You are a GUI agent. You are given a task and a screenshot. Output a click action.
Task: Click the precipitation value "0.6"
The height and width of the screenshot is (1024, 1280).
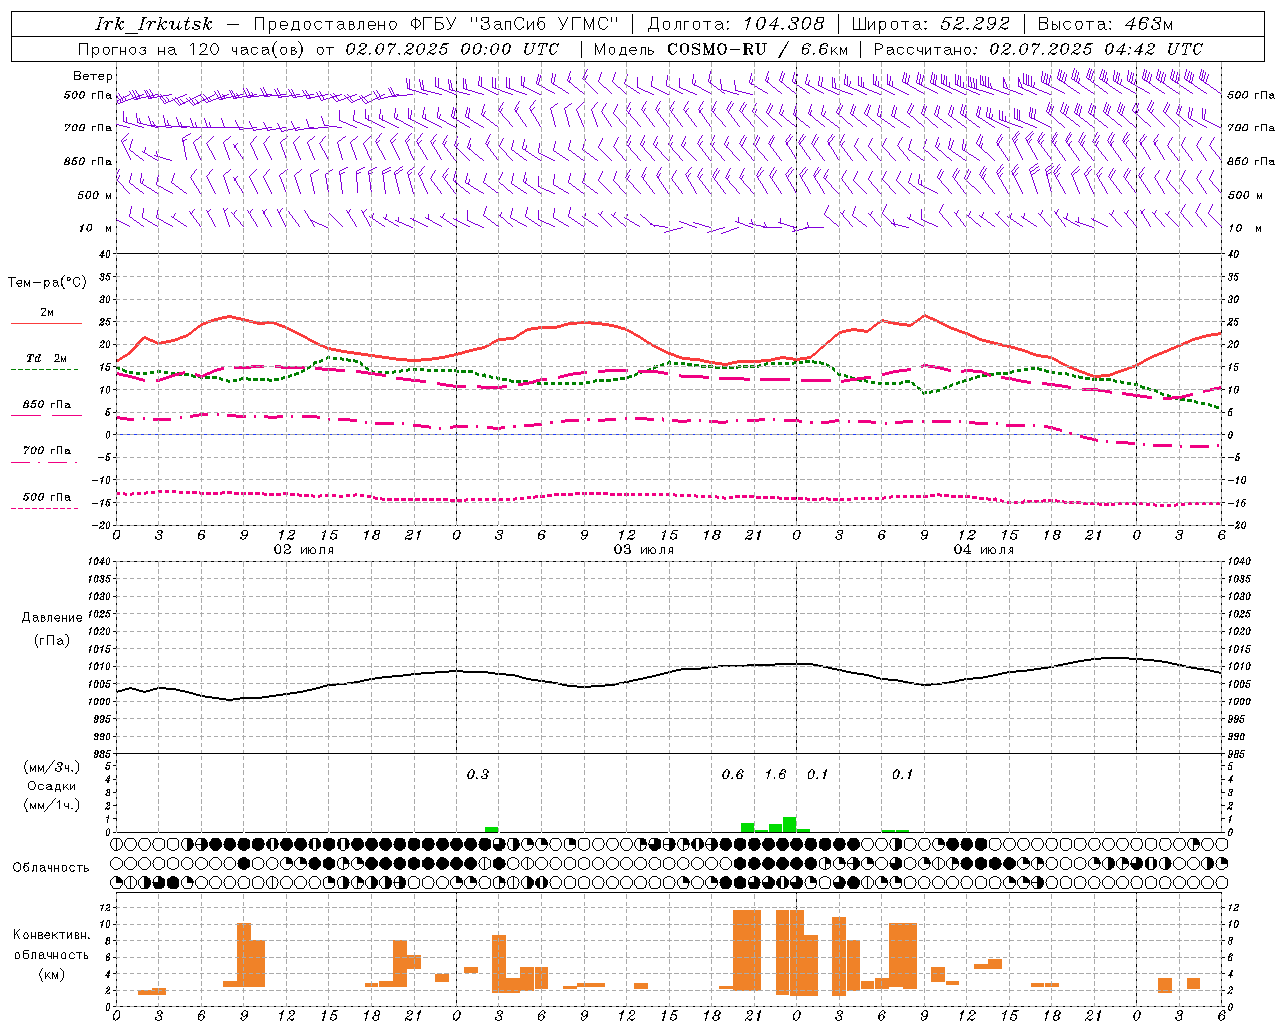(x=733, y=774)
